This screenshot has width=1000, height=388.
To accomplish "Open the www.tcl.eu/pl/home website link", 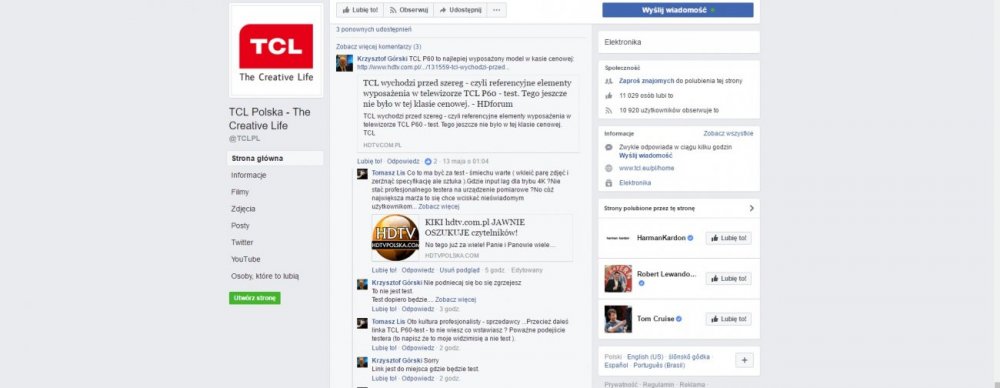I will point(646,168).
